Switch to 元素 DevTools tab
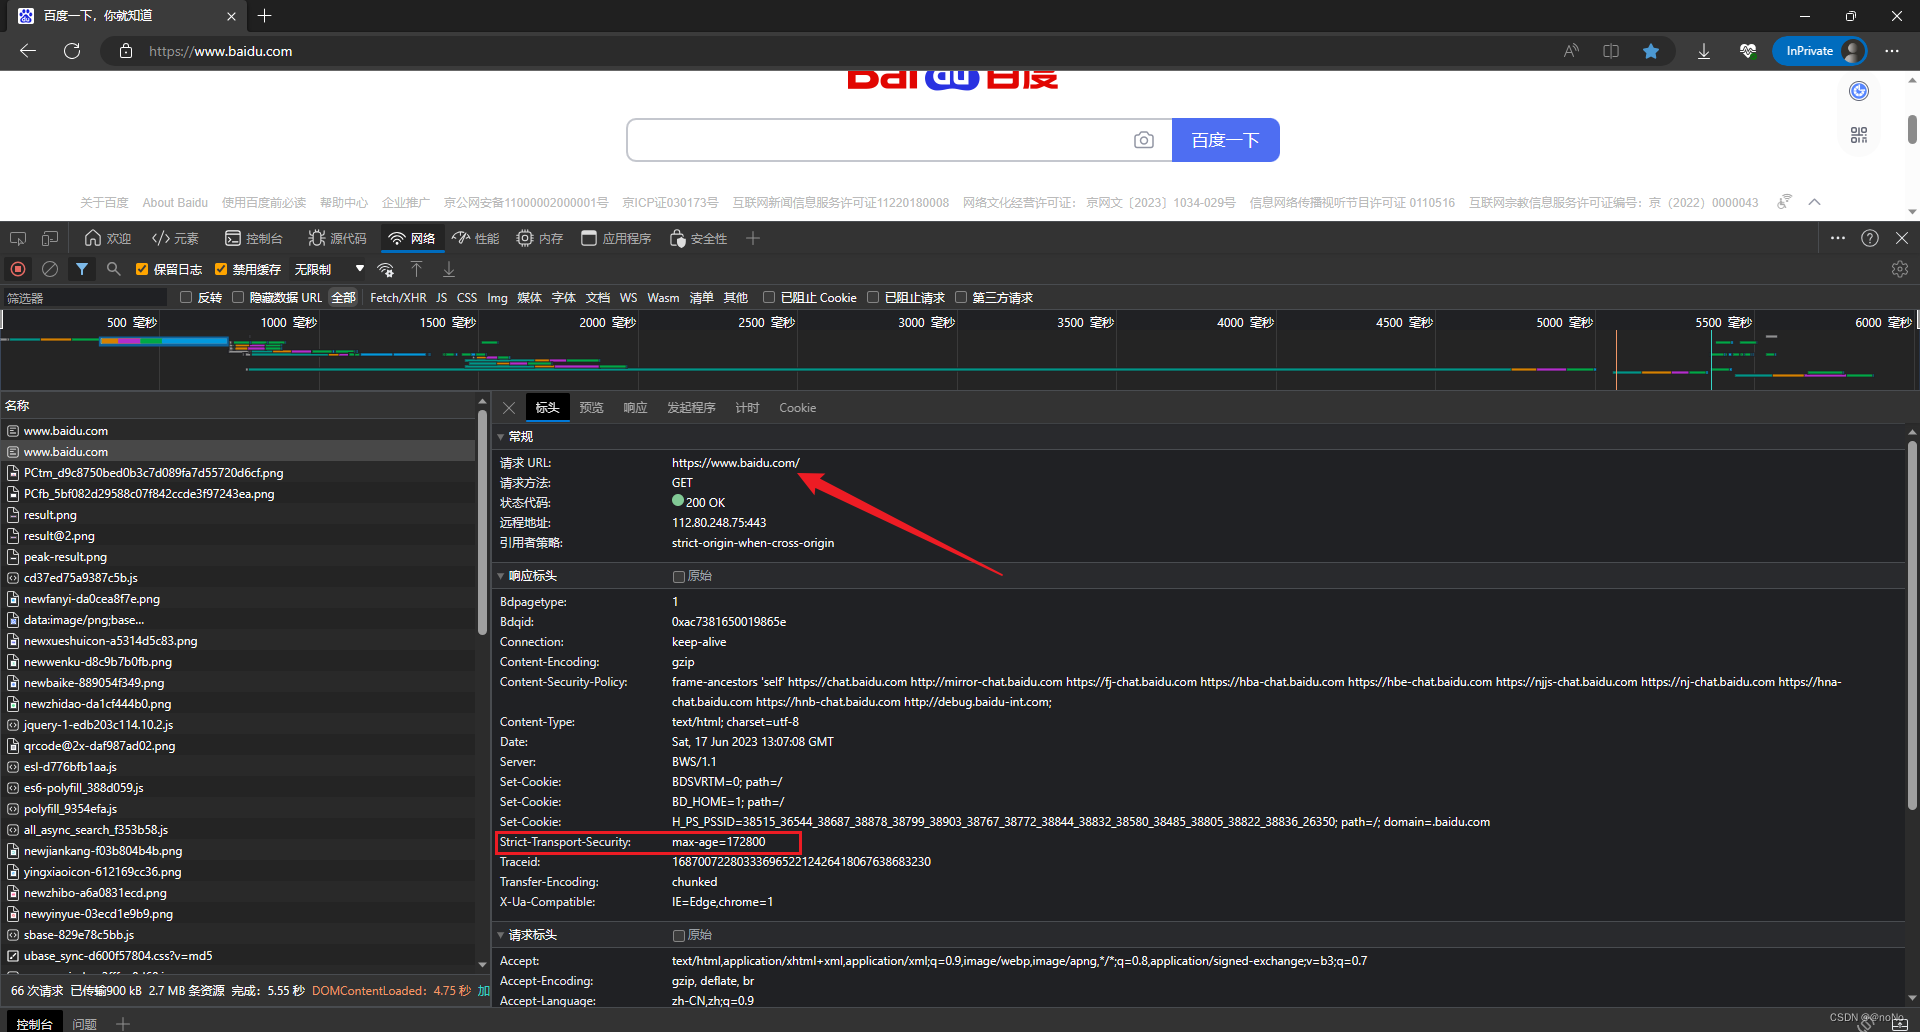 pos(175,238)
